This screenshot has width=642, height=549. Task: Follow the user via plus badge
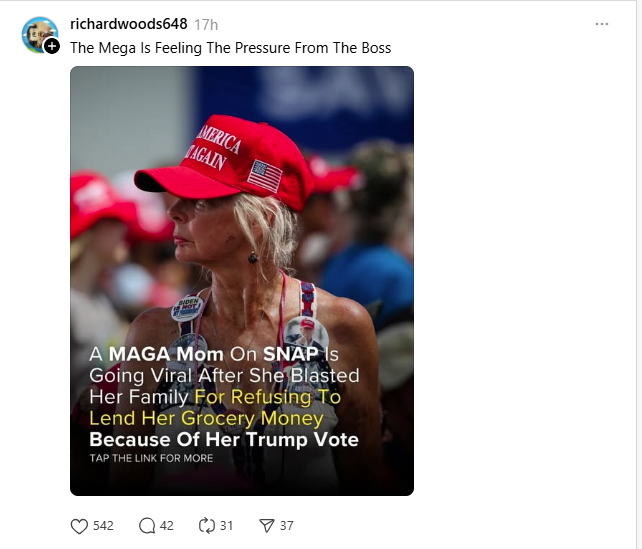coord(52,47)
